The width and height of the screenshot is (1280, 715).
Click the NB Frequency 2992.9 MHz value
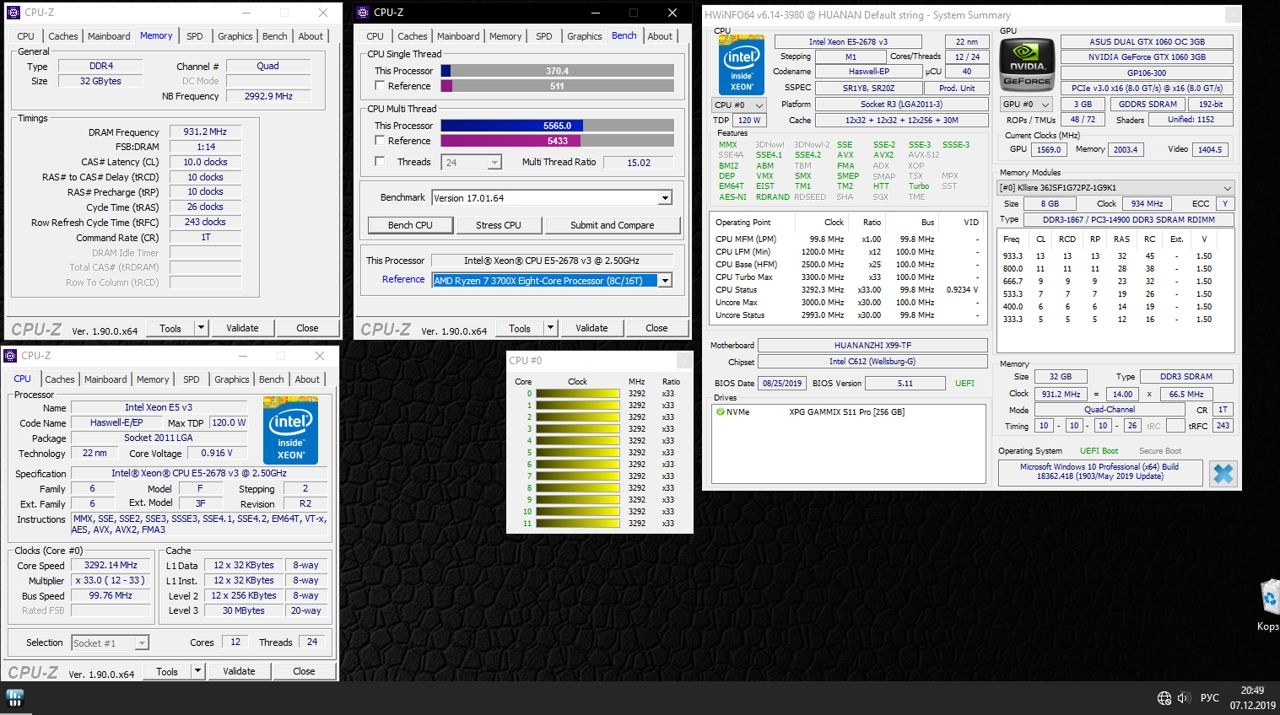268,96
